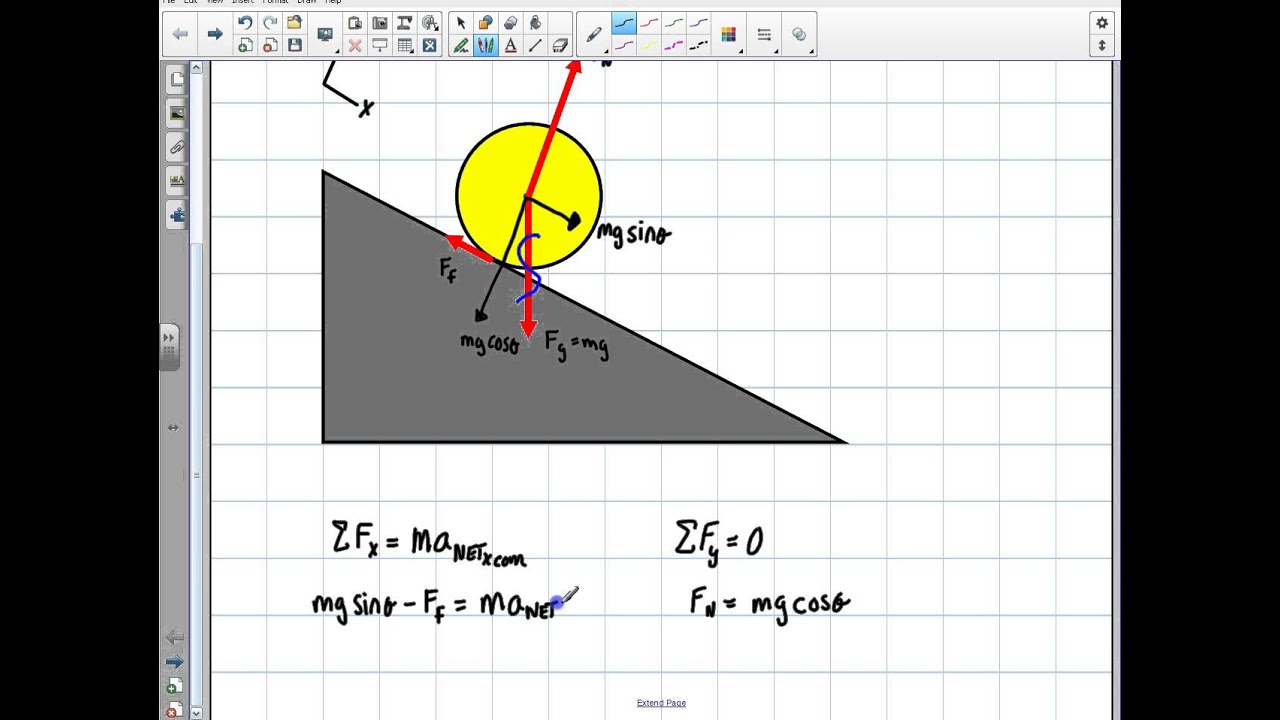This screenshot has width=1280, height=720.
Task: Choose the Text tool
Action: click(x=511, y=46)
